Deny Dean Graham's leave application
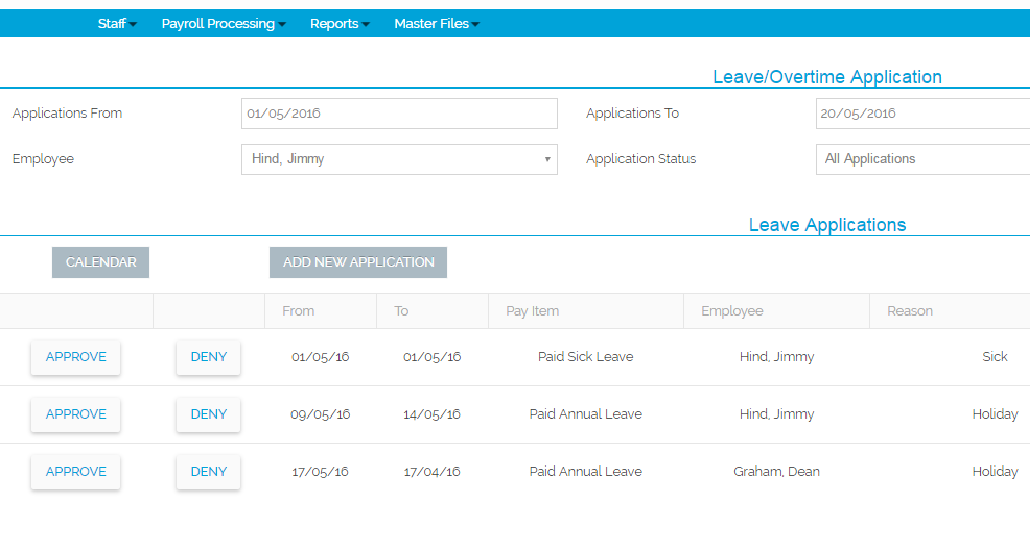The height and width of the screenshot is (554, 1030). pyautogui.click(x=208, y=472)
